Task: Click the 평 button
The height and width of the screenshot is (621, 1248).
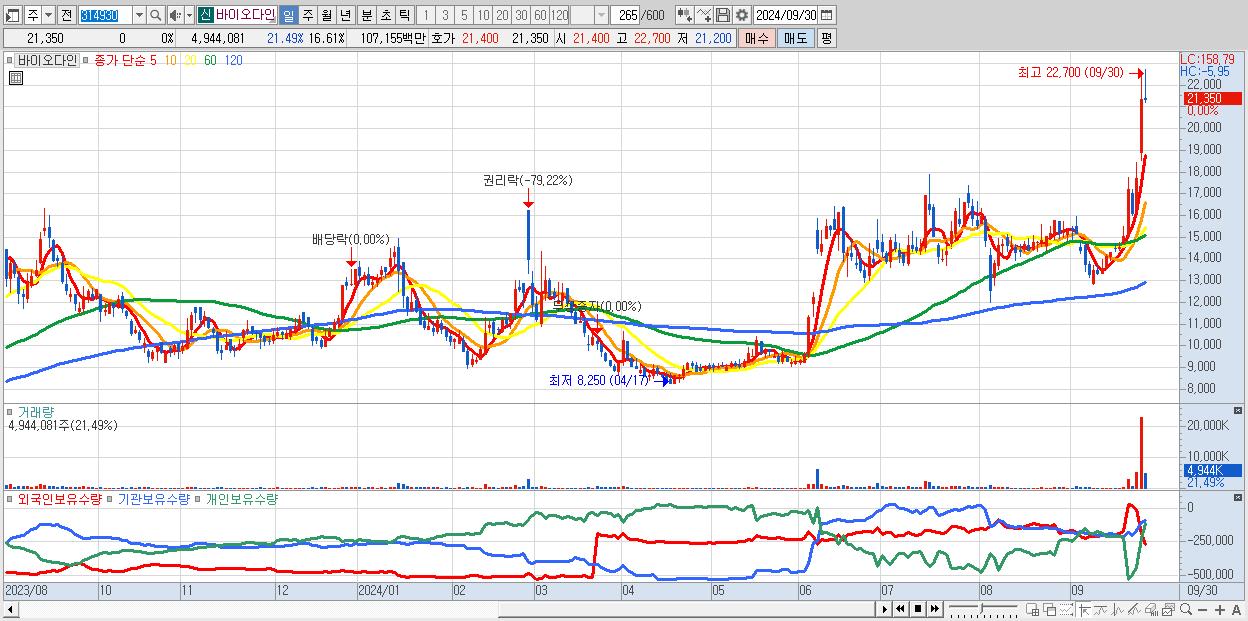Action: (826, 38)
